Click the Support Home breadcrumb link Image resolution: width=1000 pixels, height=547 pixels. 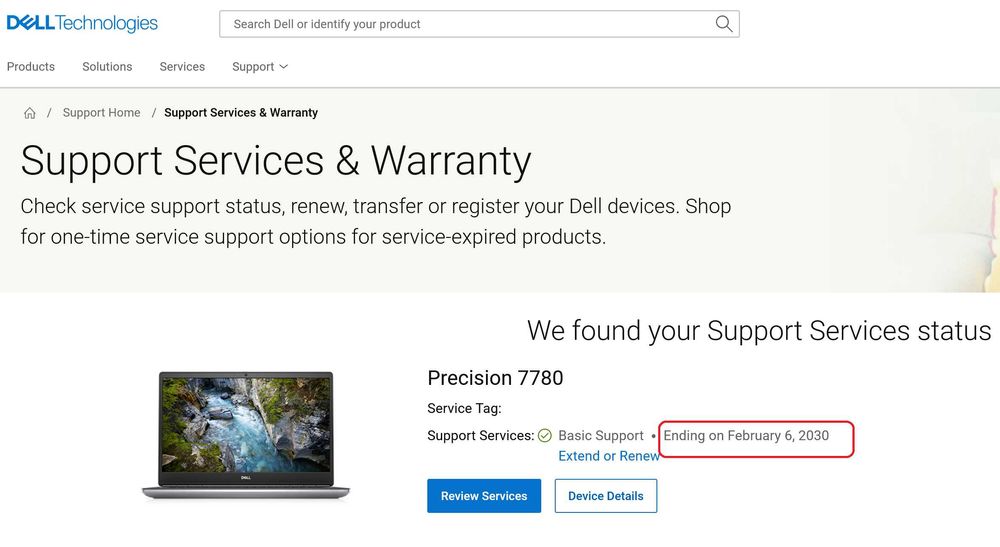pyautogui.click(x=101, y=113)
